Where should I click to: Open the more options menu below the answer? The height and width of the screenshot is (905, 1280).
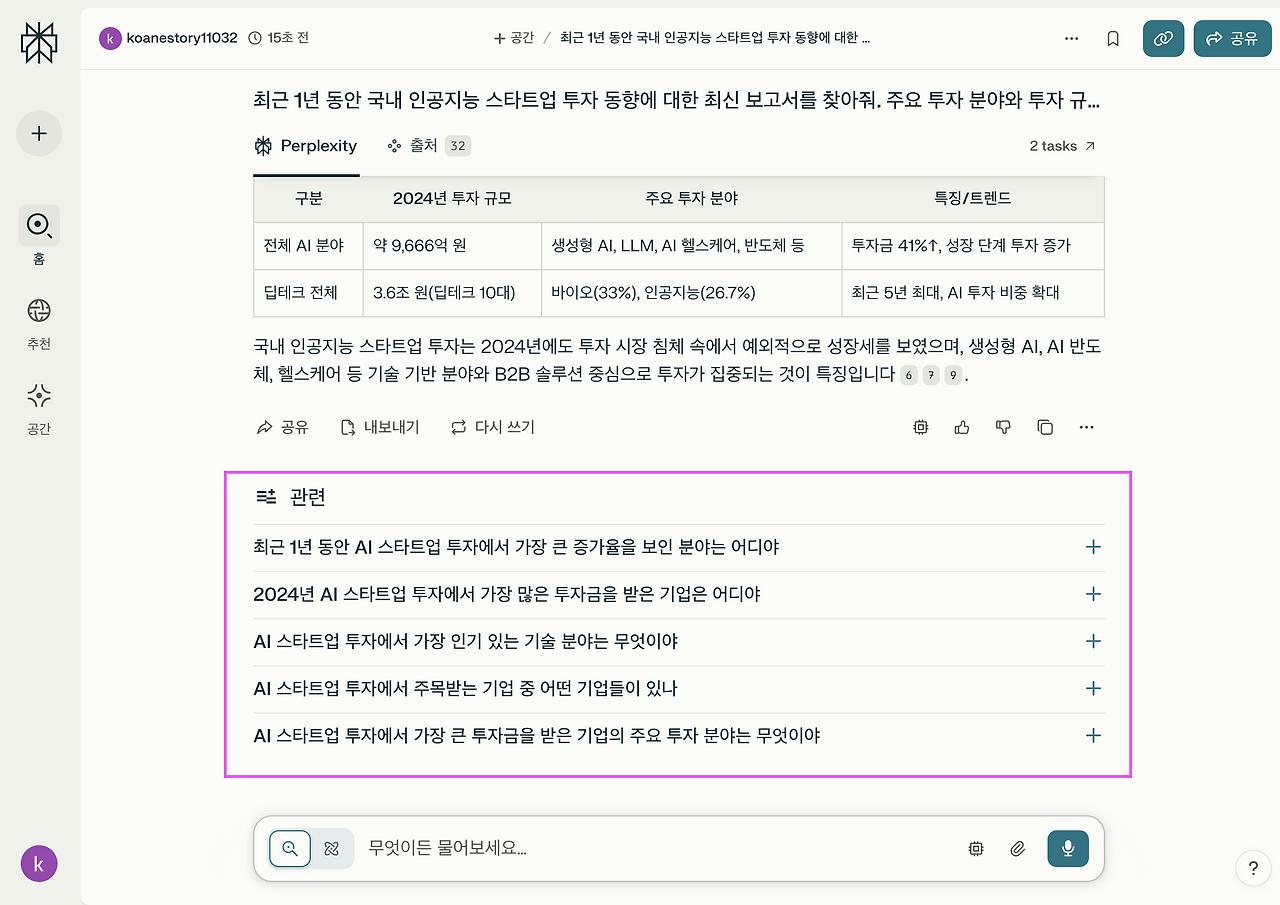coord(1086,427)
